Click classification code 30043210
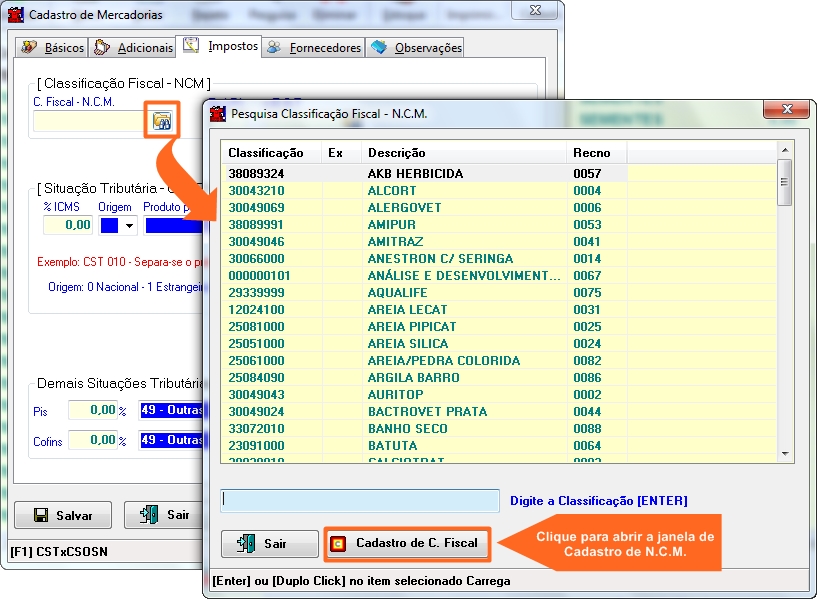 coord(256,191)
